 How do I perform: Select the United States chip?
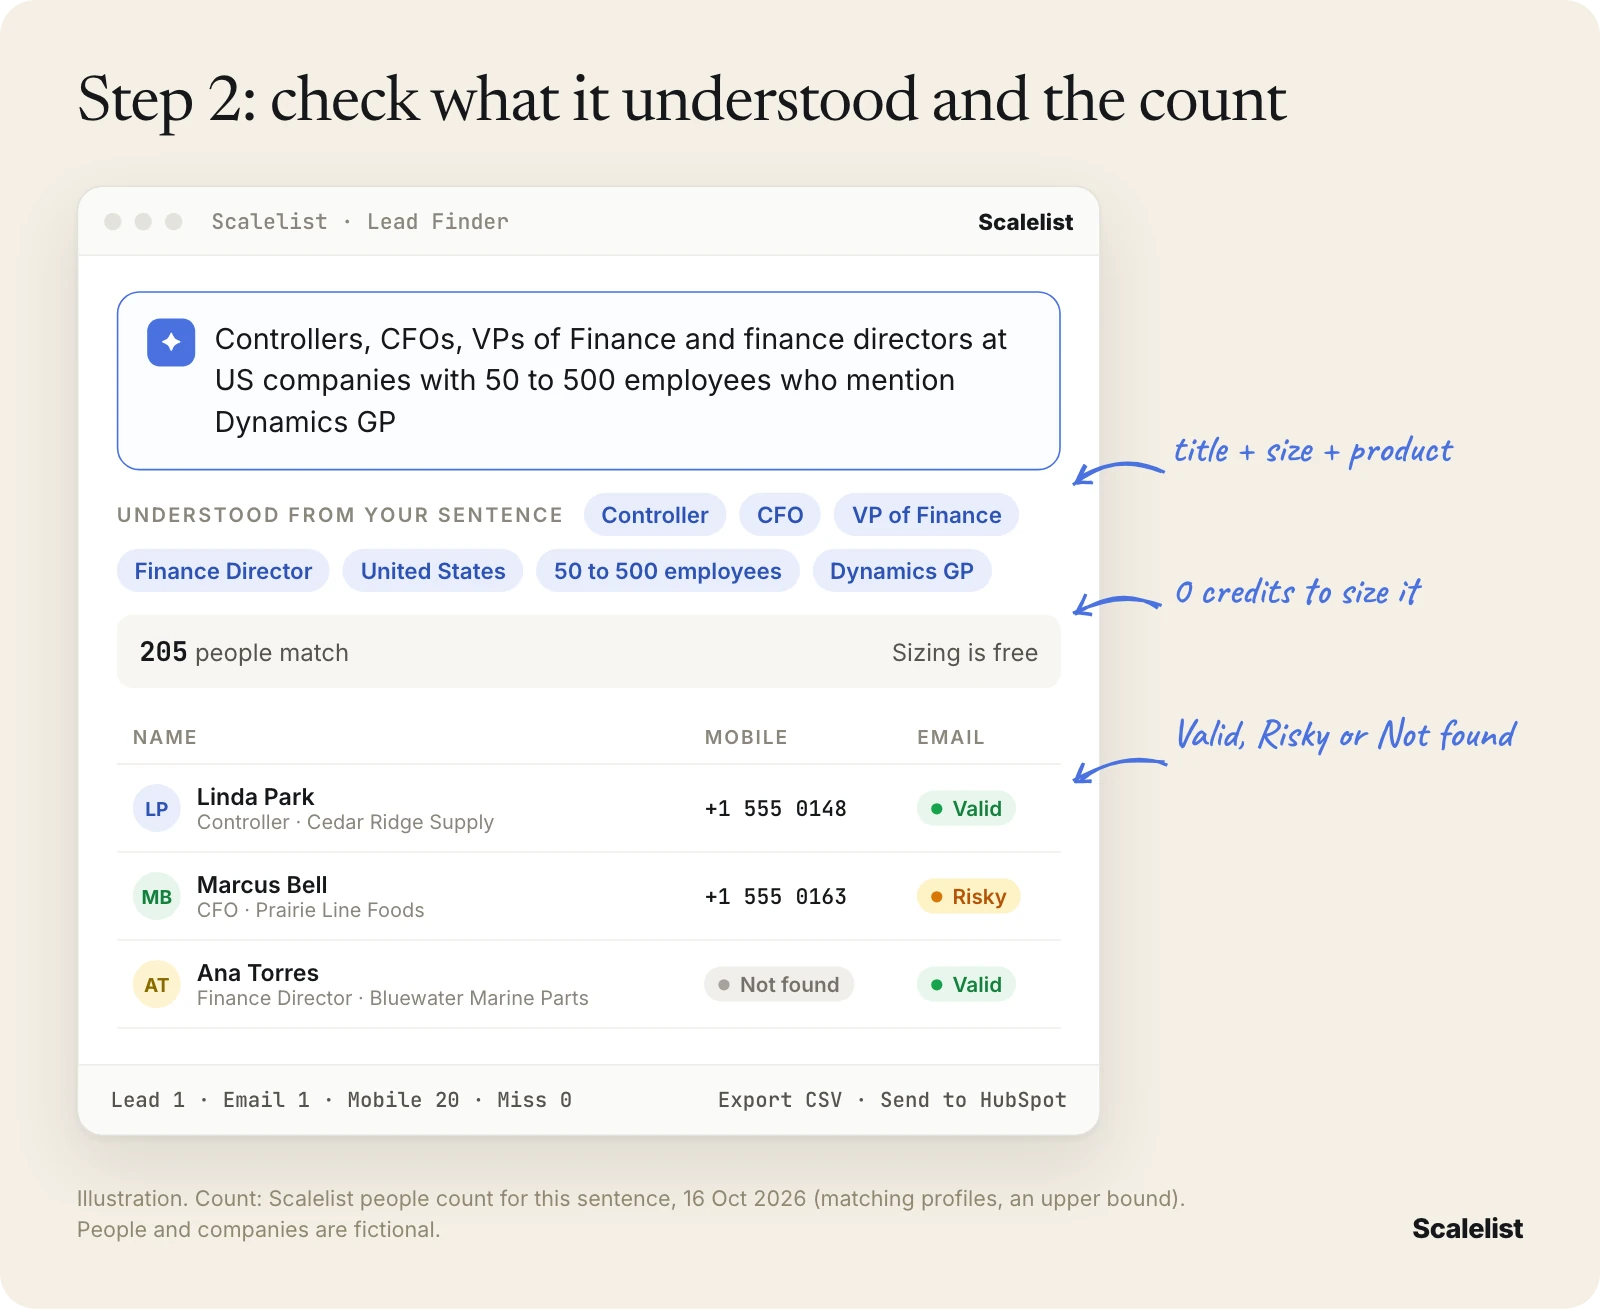point(433,571)
